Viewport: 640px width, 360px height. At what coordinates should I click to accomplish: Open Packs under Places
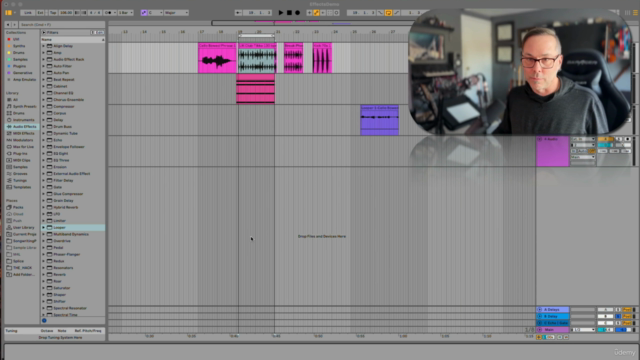(18, 207)
